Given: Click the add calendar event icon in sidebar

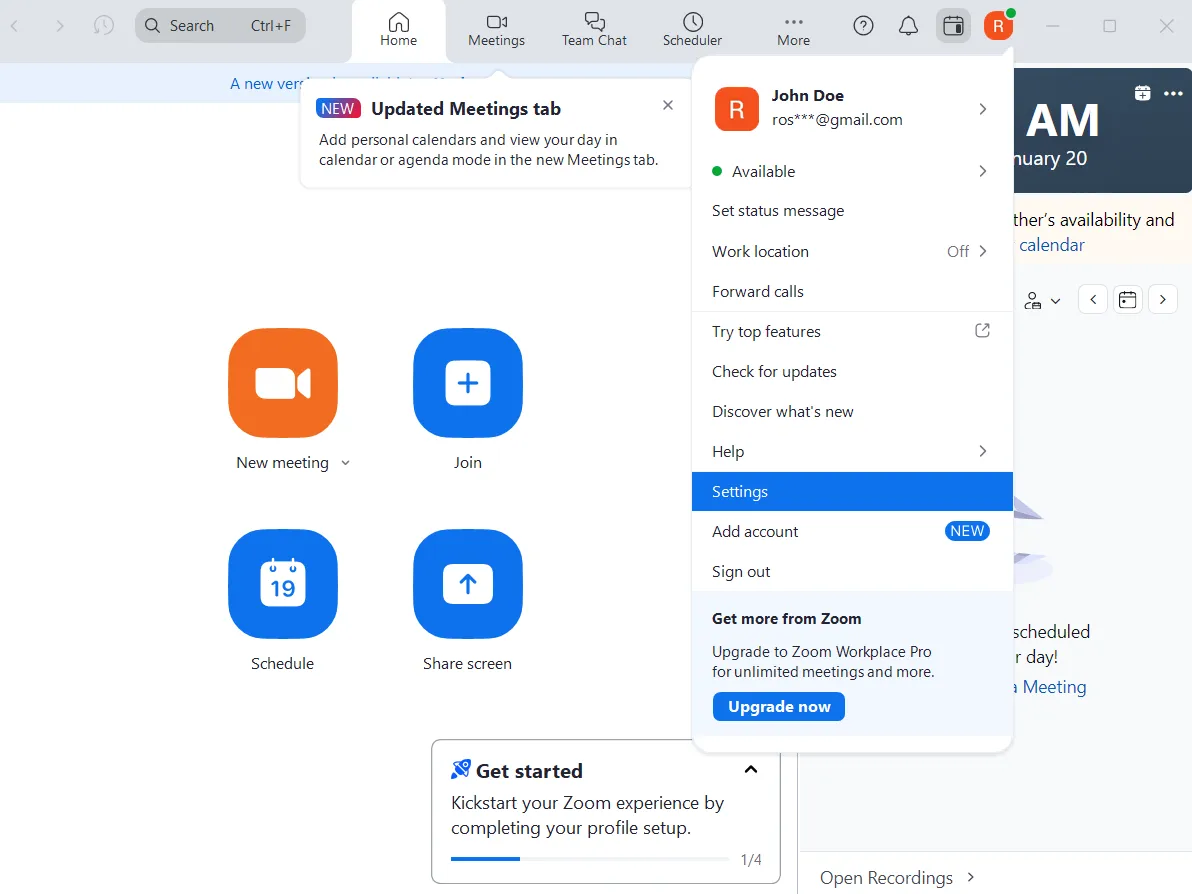Looking at the screenshot, I should coord(1142,94).
